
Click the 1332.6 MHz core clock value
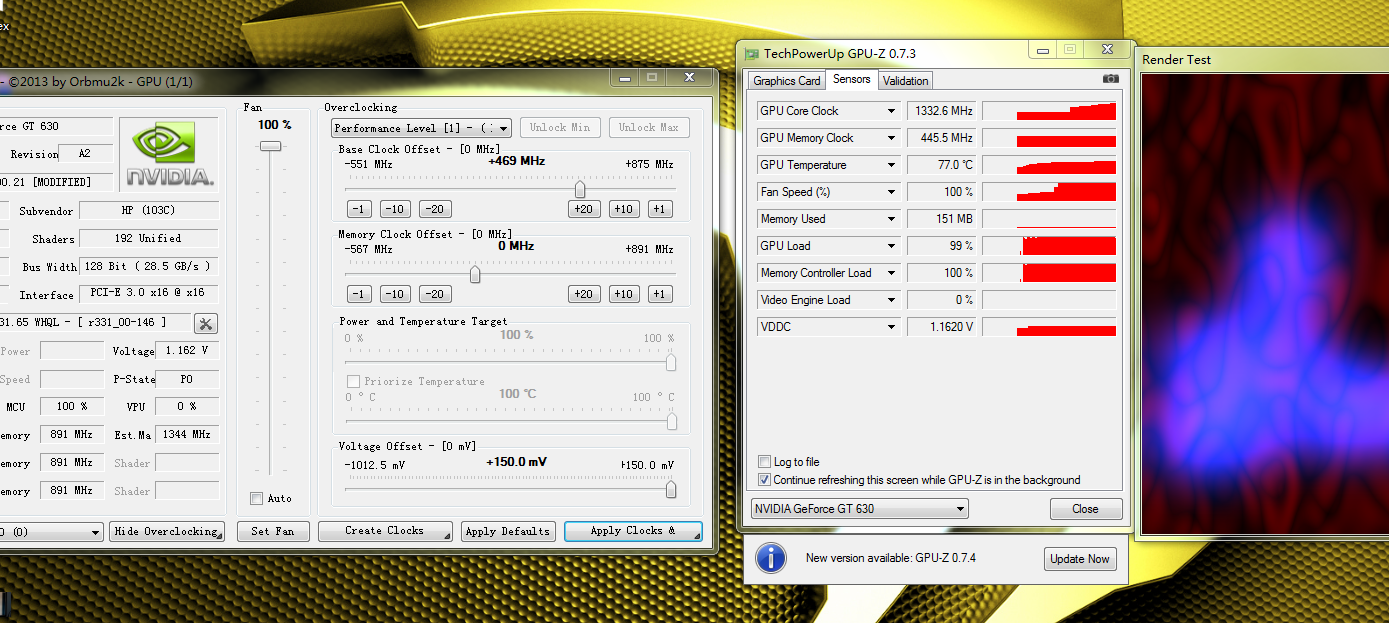pyautogui.click(x=942, y=111)
